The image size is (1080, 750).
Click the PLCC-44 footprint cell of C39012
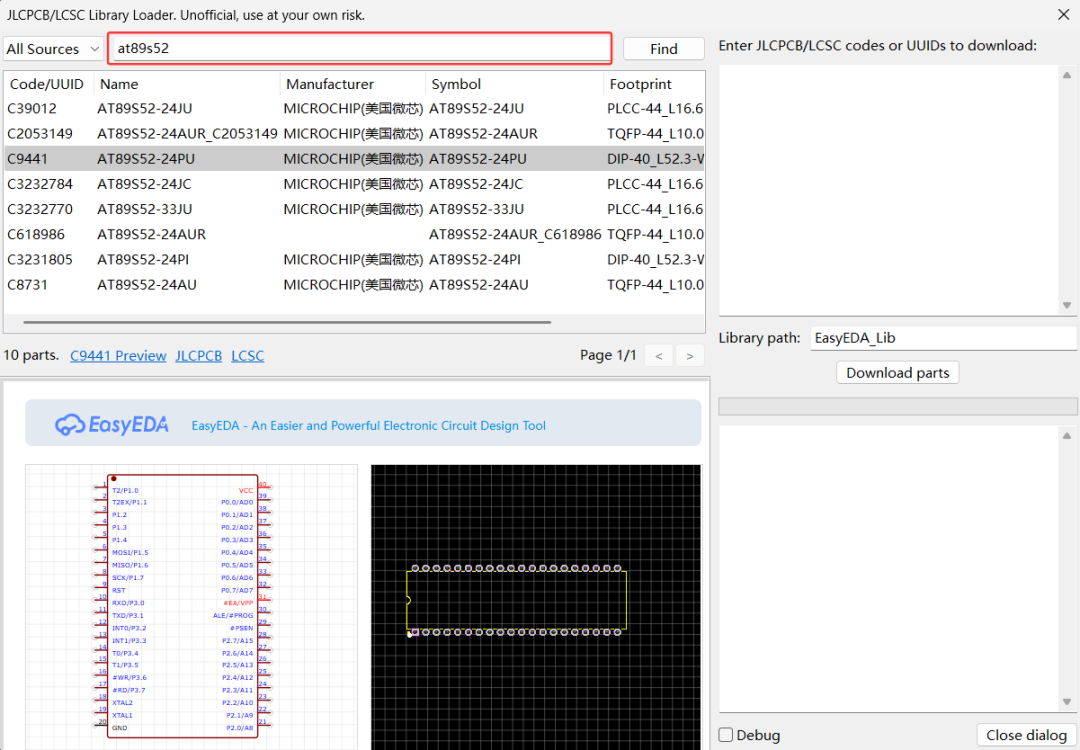pos(655,109)
